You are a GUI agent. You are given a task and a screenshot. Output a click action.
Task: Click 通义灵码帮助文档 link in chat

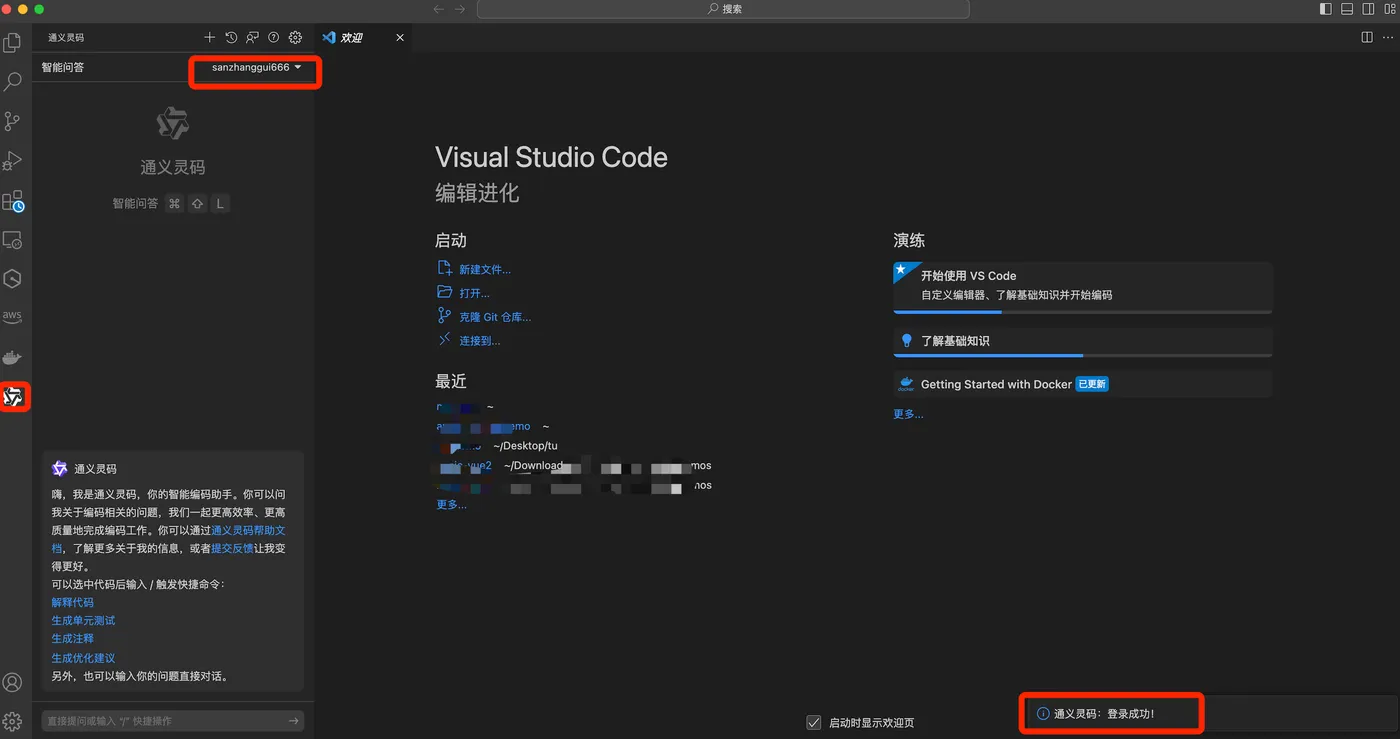(248, 530)
